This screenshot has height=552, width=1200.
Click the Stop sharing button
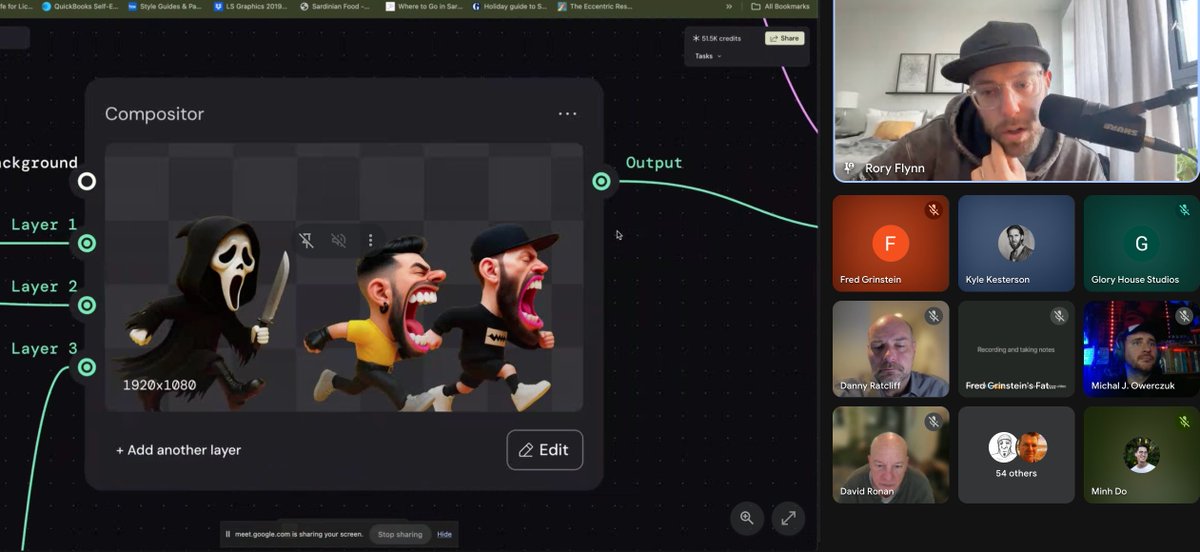coord(400,534)
